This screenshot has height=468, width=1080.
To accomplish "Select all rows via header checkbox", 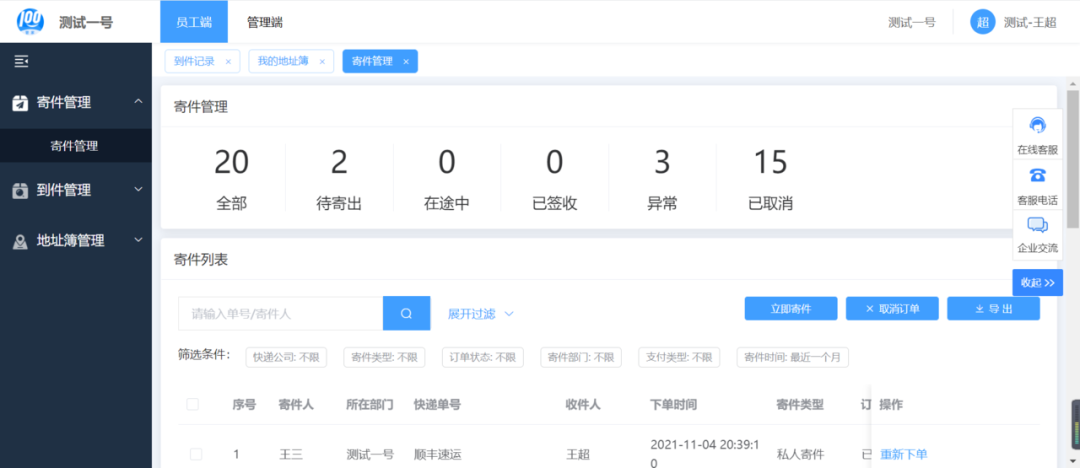I will pos(193,405).
